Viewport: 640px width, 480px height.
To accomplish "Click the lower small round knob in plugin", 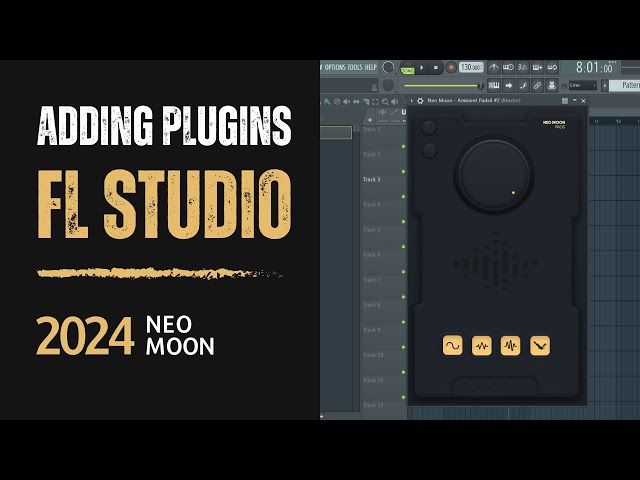I will pos(429,150).
